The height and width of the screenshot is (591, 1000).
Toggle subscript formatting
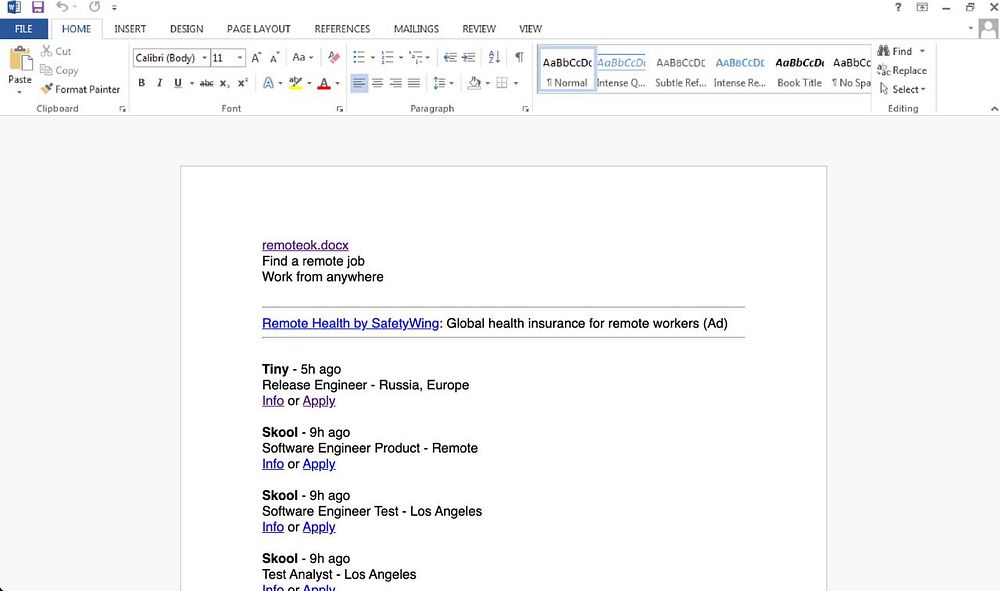[x=224, y=84]
